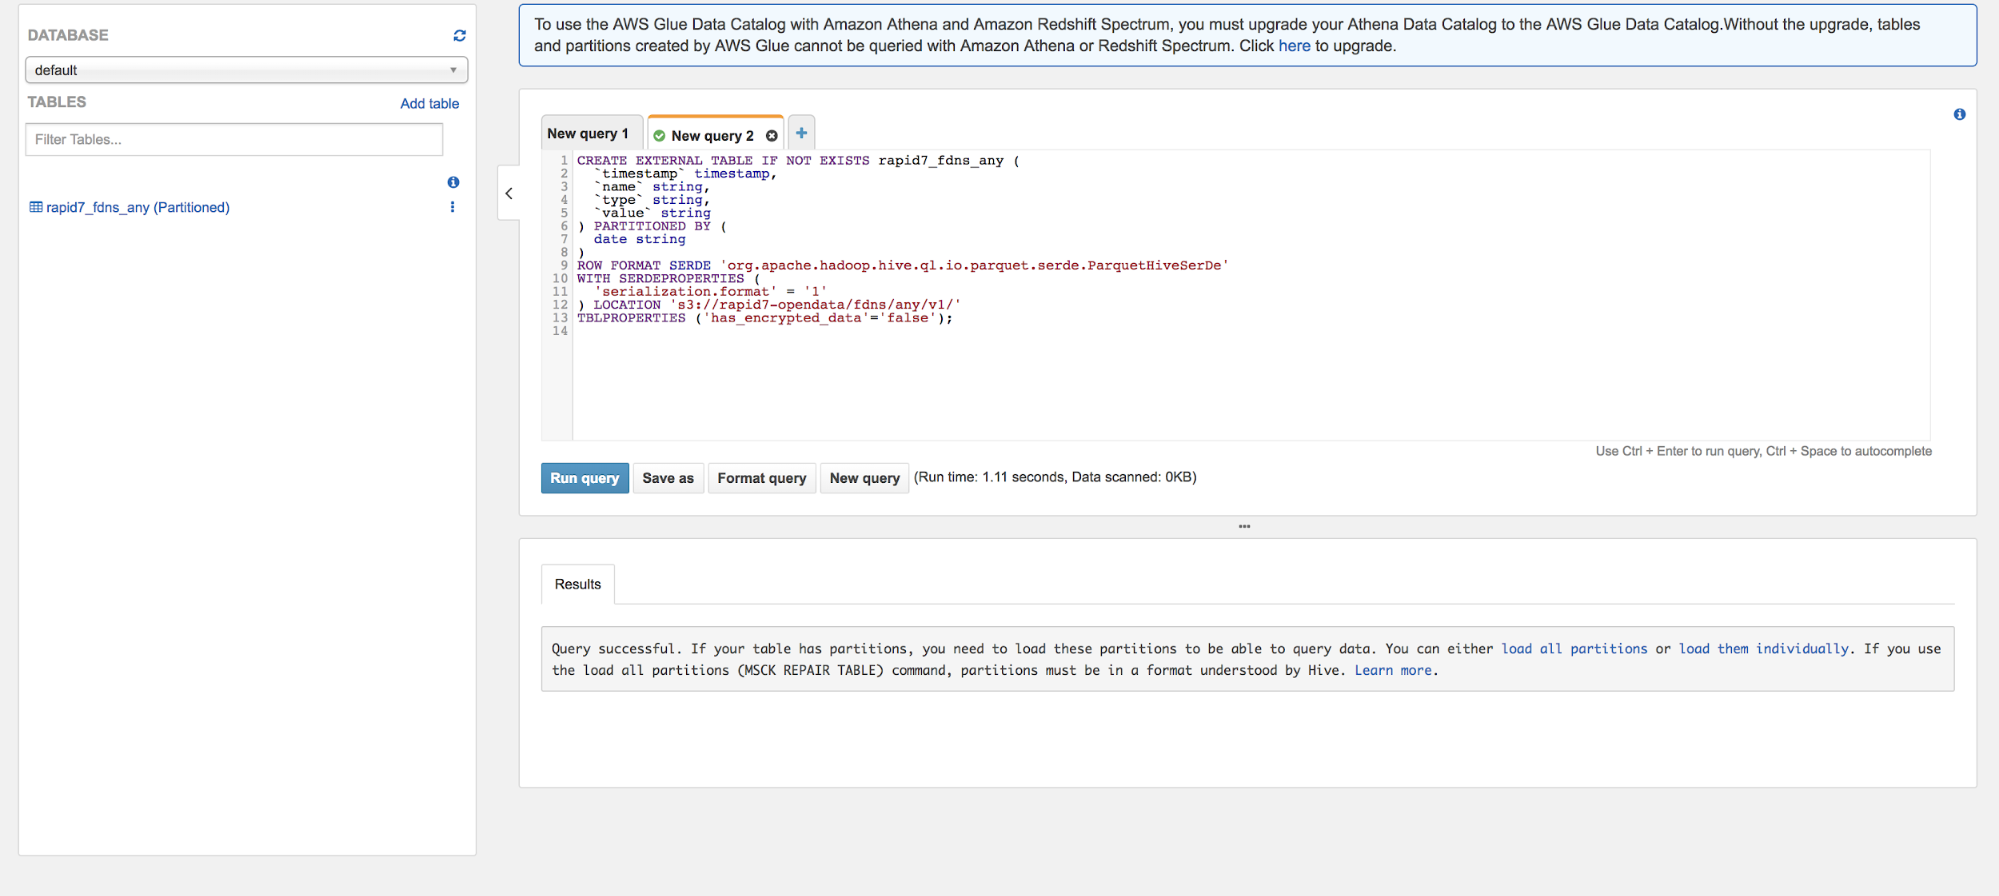Open the rapid7_fdns_any table options menu
Screen dimensions: 1999x896
coord(453,207)
